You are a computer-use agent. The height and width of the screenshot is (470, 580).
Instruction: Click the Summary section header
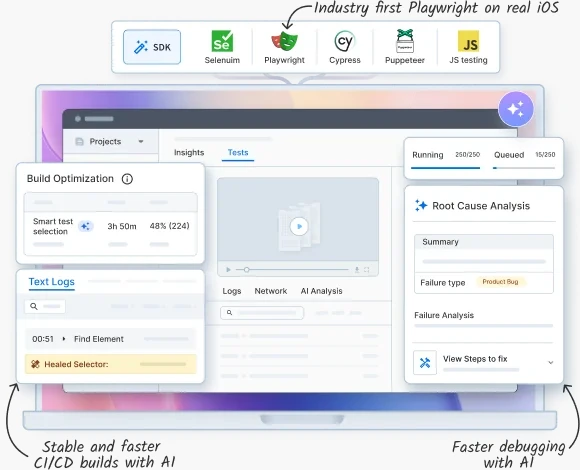484,242
